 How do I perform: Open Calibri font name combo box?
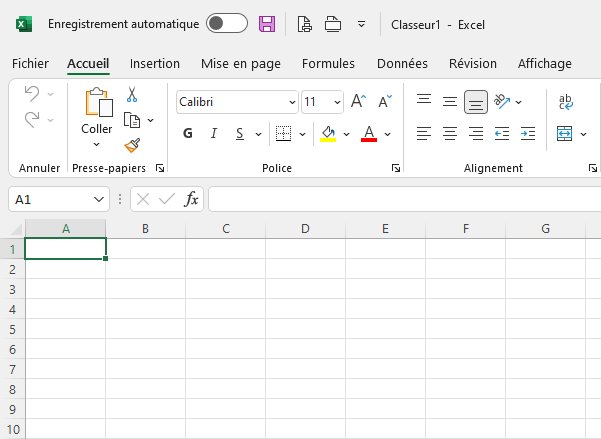pyautogui.click(x=237, y=102)
